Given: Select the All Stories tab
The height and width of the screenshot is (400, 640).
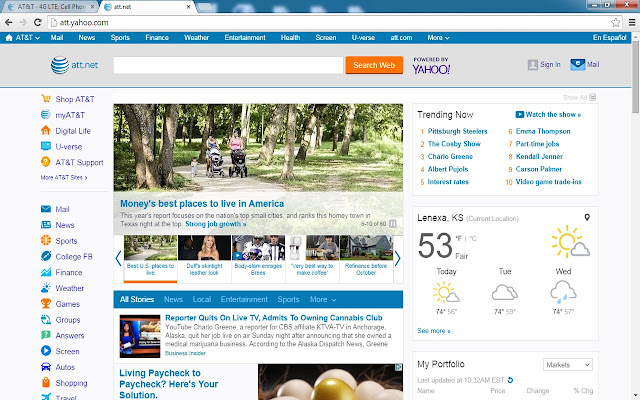Looking at the screenshot, I should [x=137, y=300].
